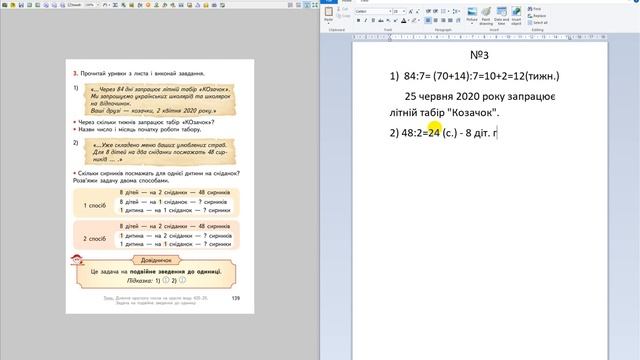Click the line starting "2) 48:2=24"

pos(443,133)
